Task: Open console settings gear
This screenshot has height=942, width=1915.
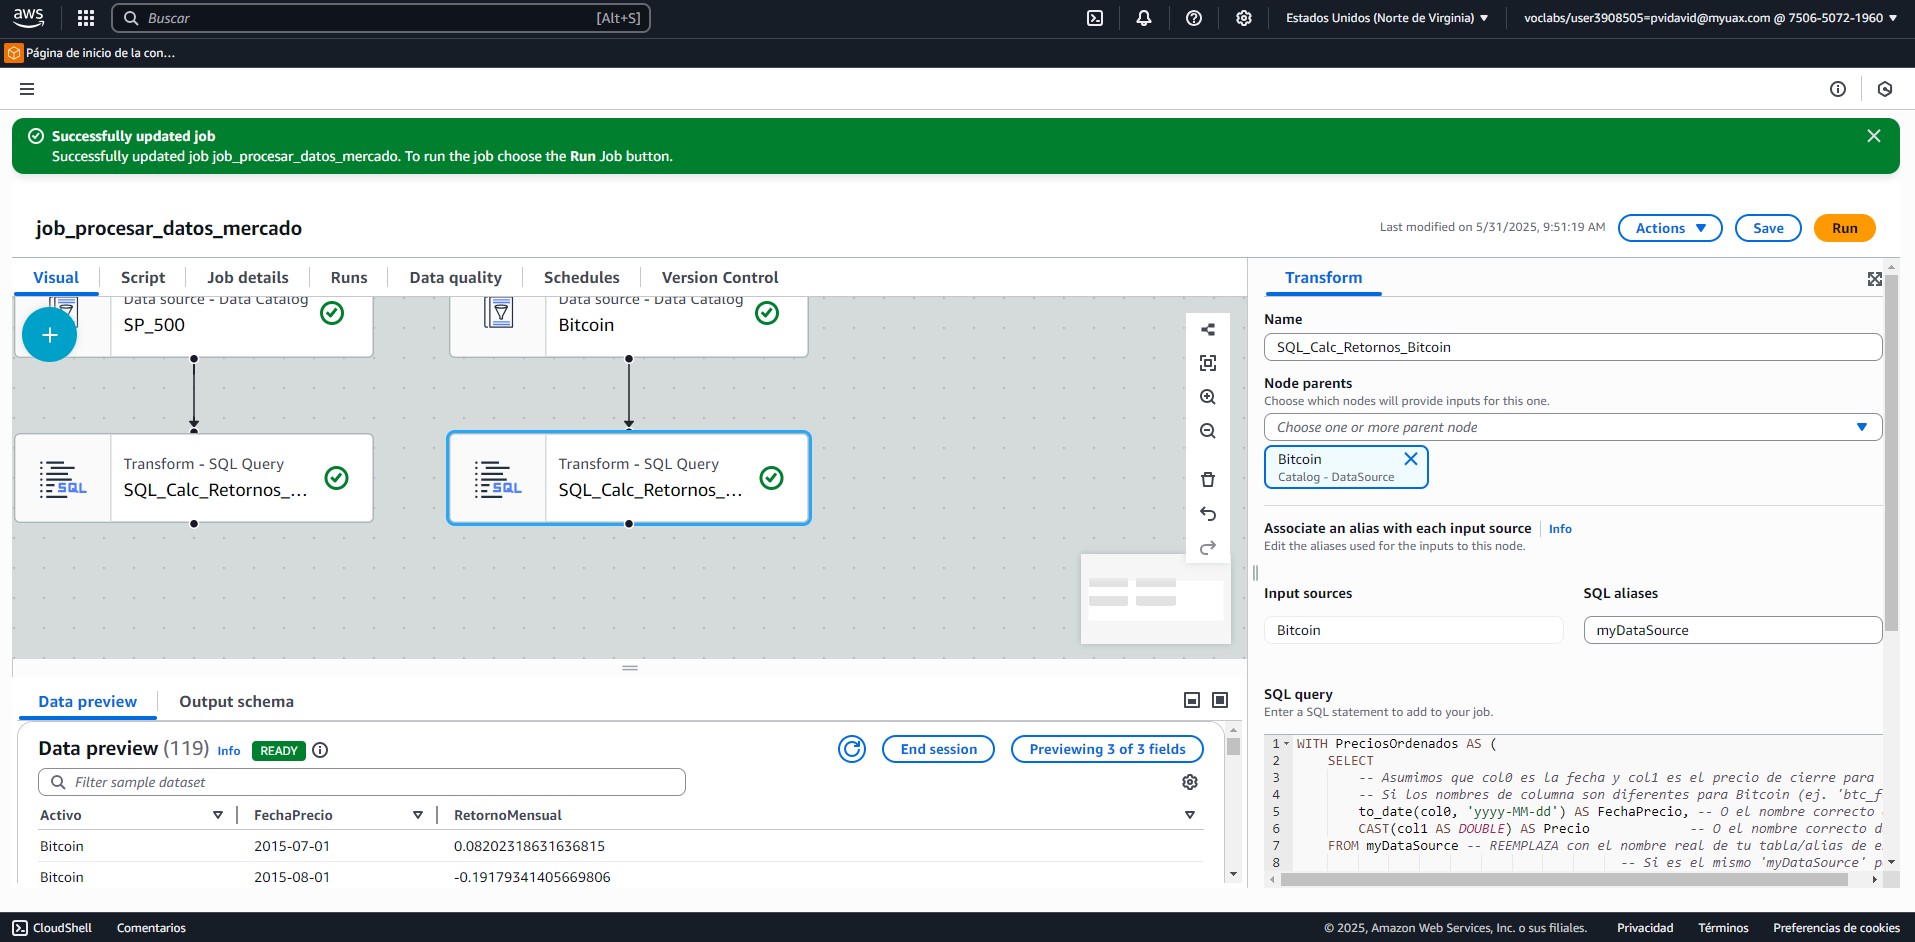Action: tap(1244, 18)
